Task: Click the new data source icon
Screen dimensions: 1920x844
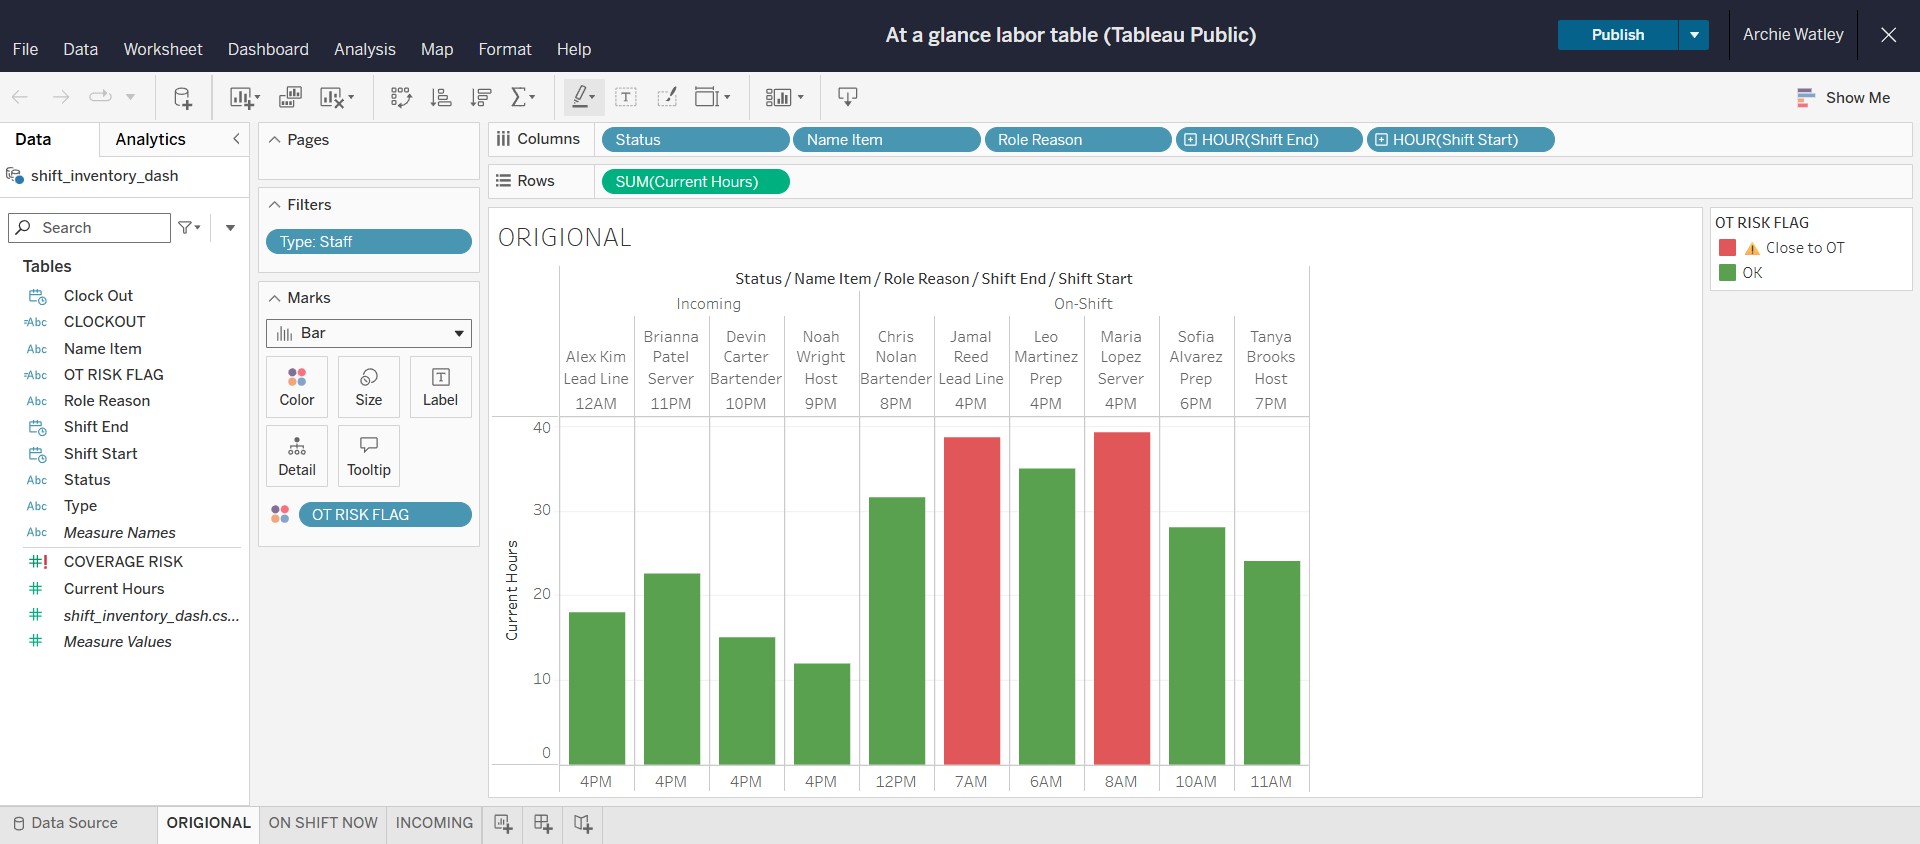Action: [x=182, y=97]
